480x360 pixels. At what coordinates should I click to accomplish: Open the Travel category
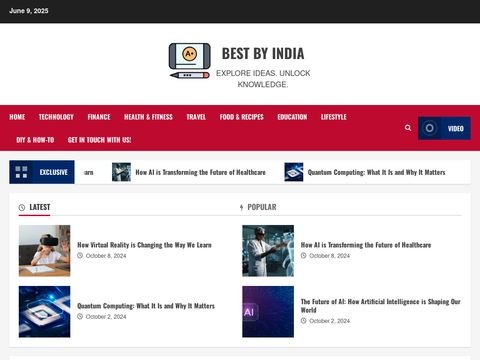click(196, 117)
